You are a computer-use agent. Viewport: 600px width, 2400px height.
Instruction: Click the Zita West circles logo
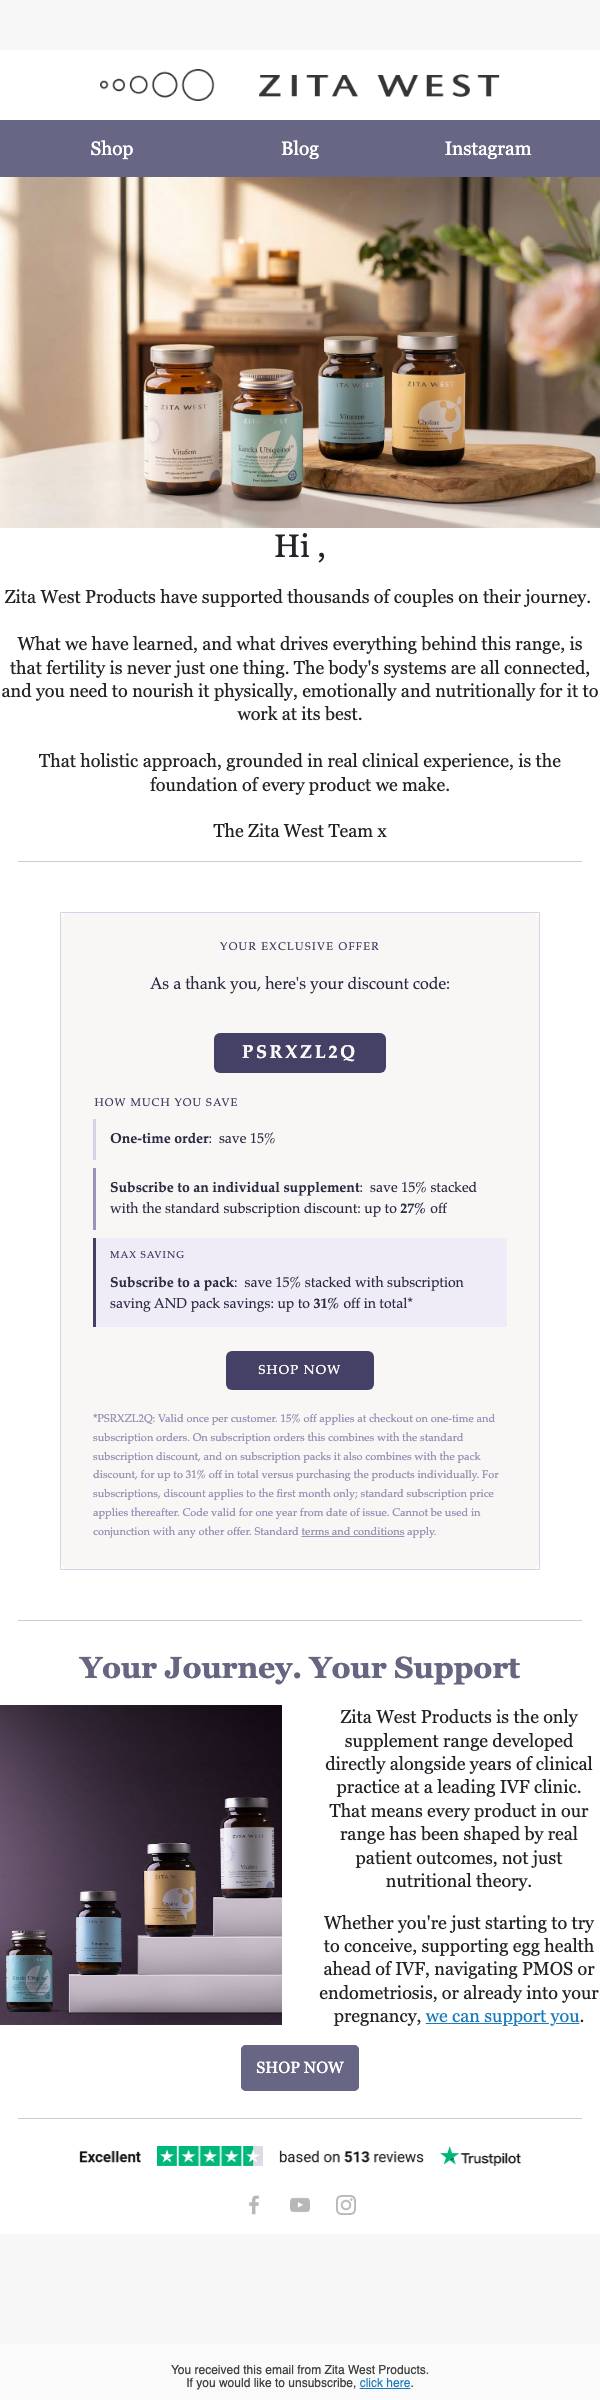(157, 85)
